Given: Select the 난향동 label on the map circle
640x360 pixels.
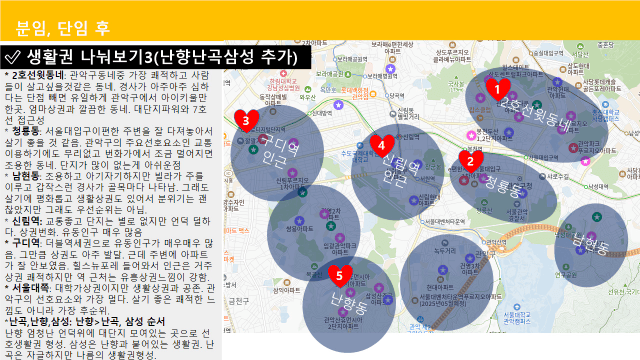Looking at the screenshot, I should pyautogui.click(x=349, y=303).
